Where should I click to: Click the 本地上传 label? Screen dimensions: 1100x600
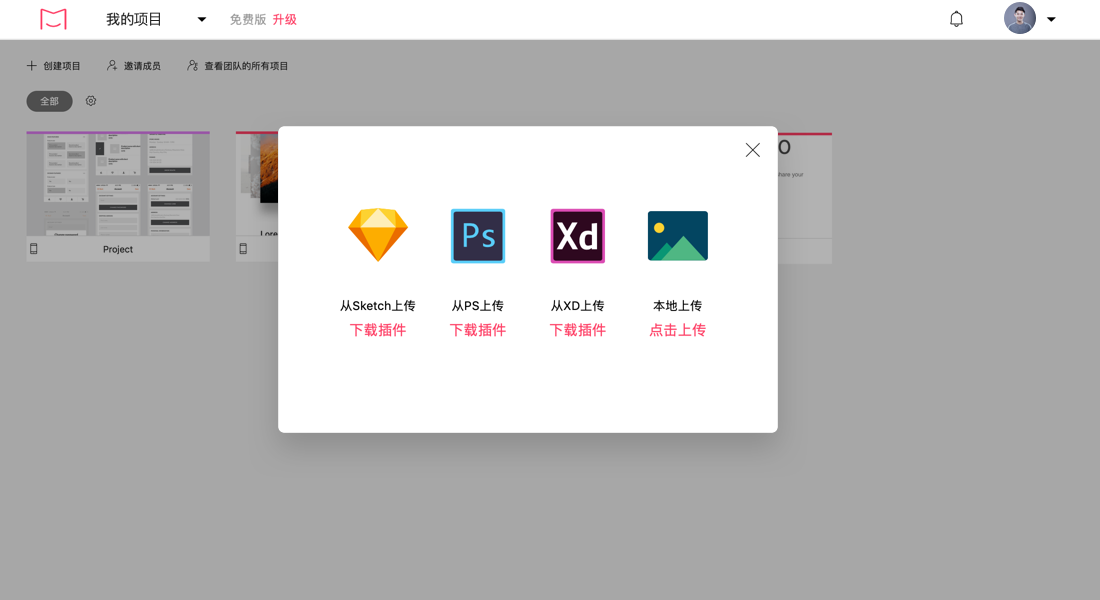tap(678, 306)
